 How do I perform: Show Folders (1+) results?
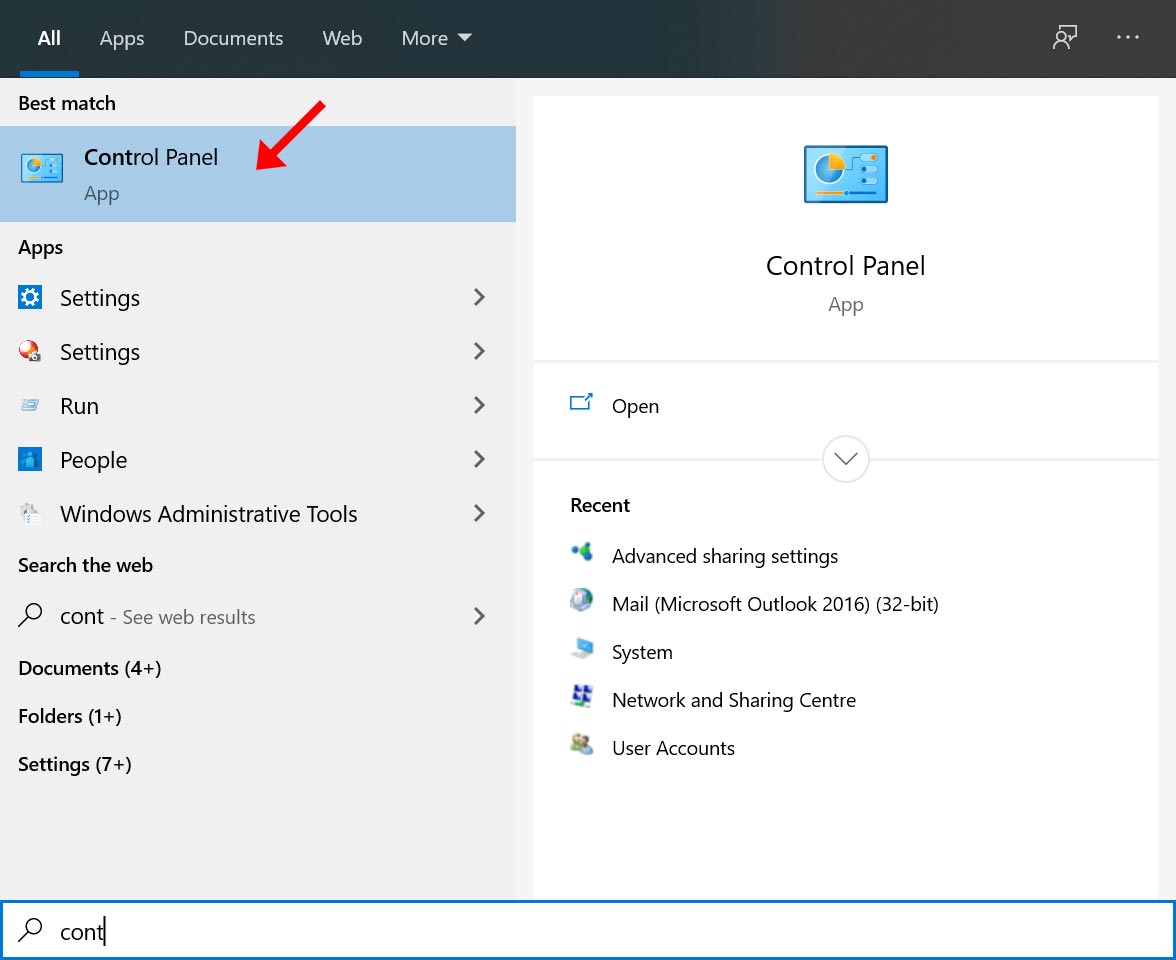(70, 716)
